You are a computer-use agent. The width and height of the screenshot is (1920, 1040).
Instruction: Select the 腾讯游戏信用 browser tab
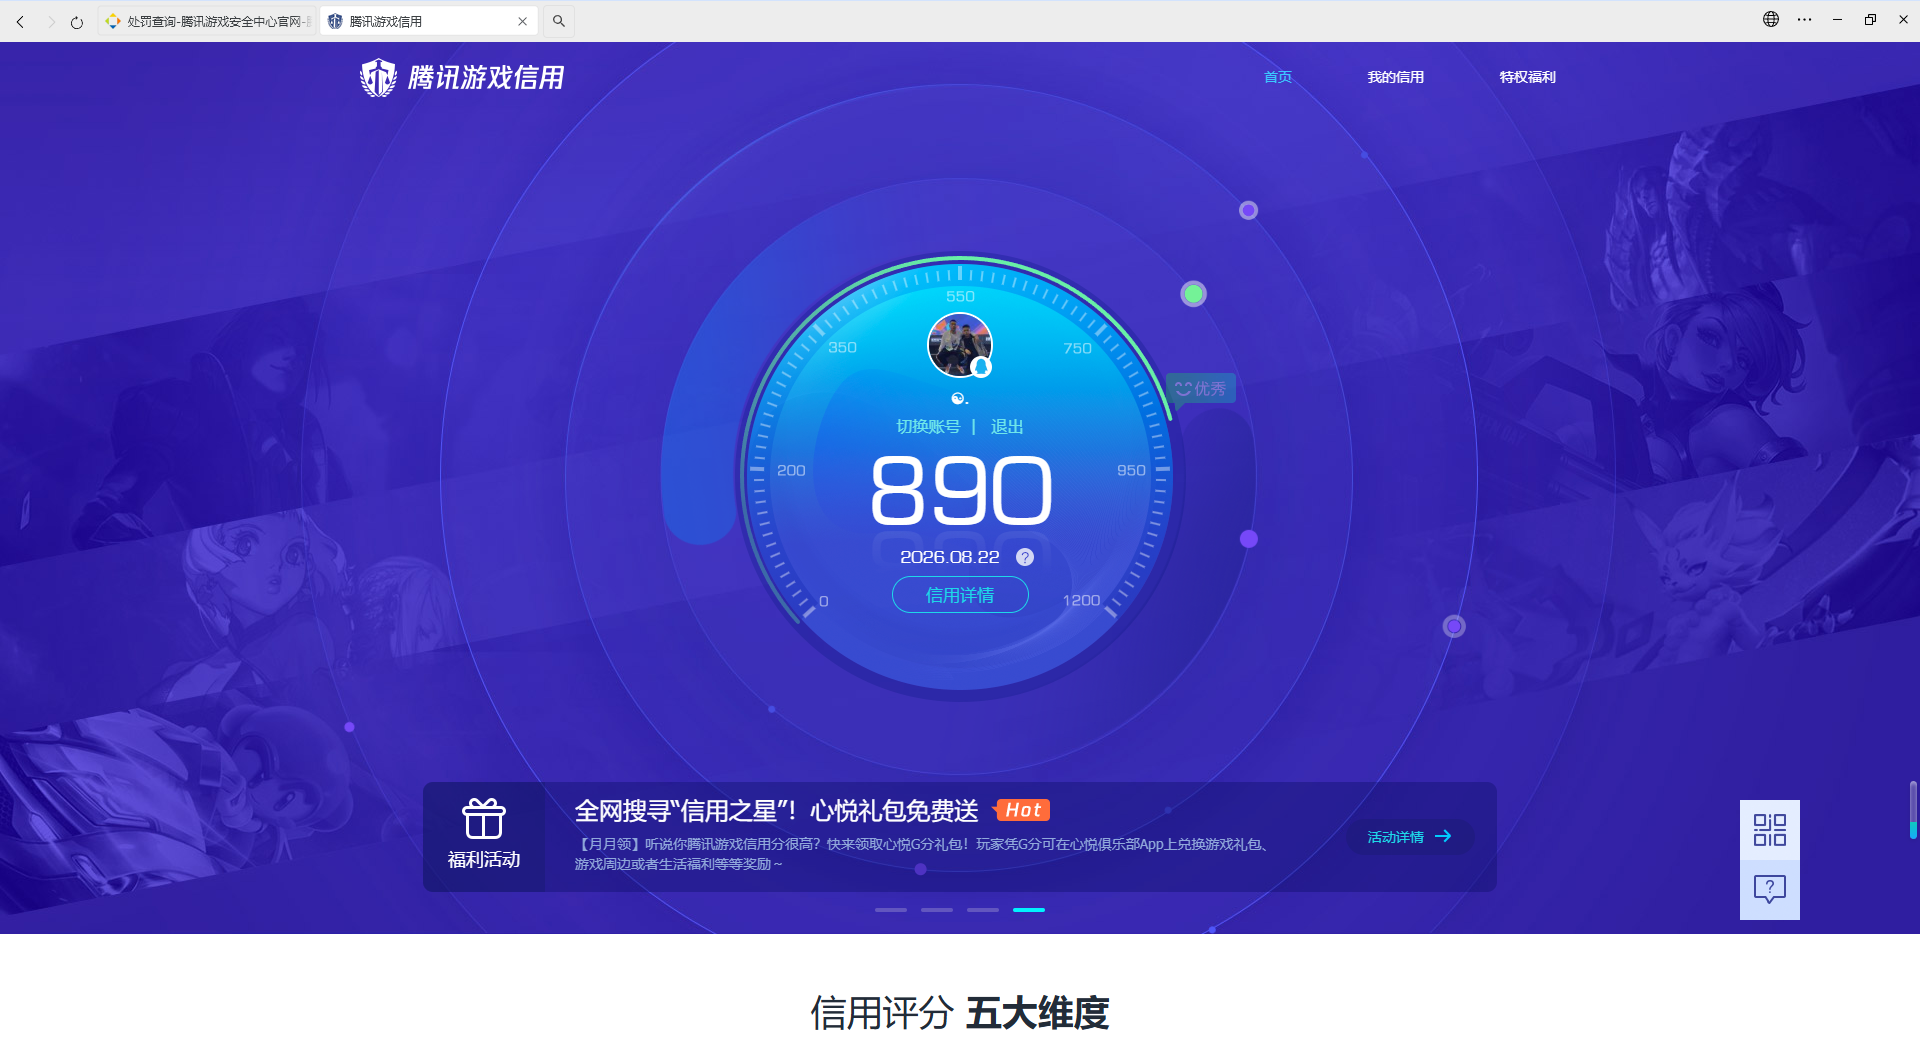pyautogui.click(x=429, y=21)
